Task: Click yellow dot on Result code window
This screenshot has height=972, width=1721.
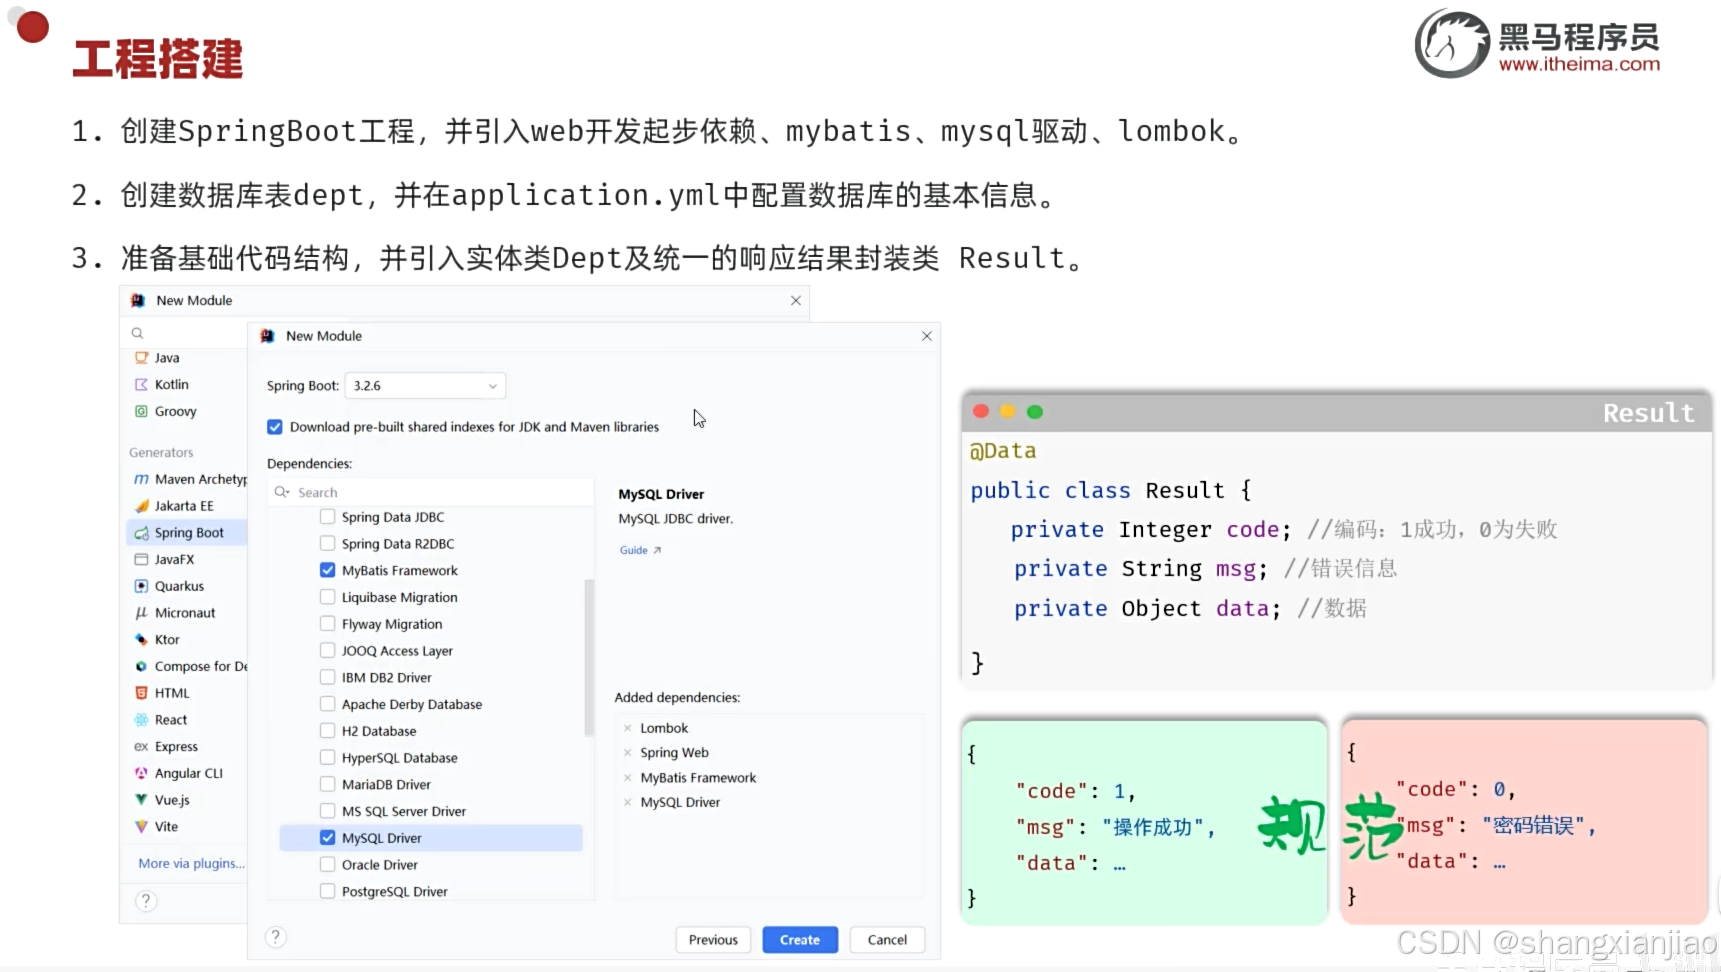Action: 1008,411
